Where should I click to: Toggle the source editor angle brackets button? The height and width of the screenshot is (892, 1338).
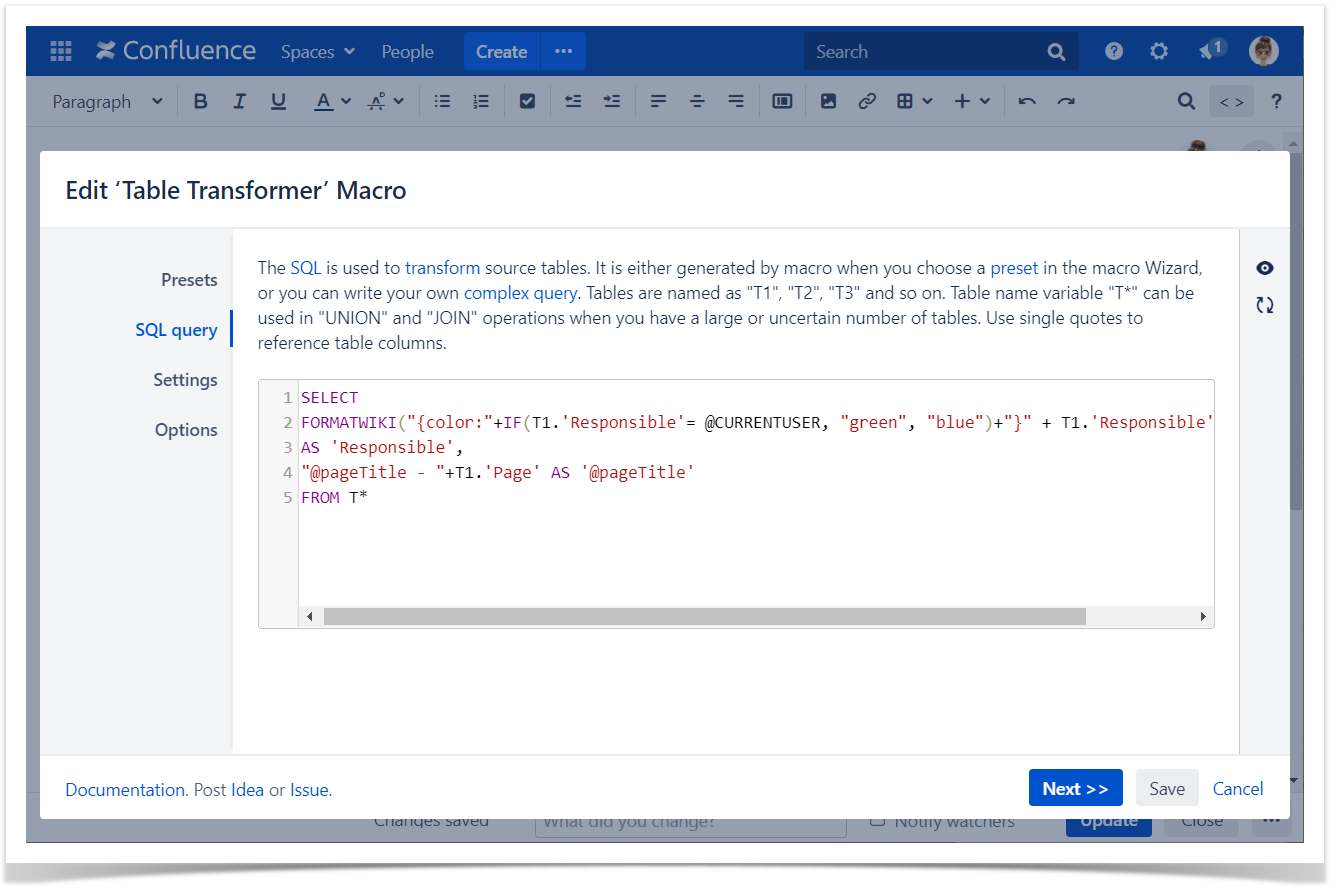1231,101
